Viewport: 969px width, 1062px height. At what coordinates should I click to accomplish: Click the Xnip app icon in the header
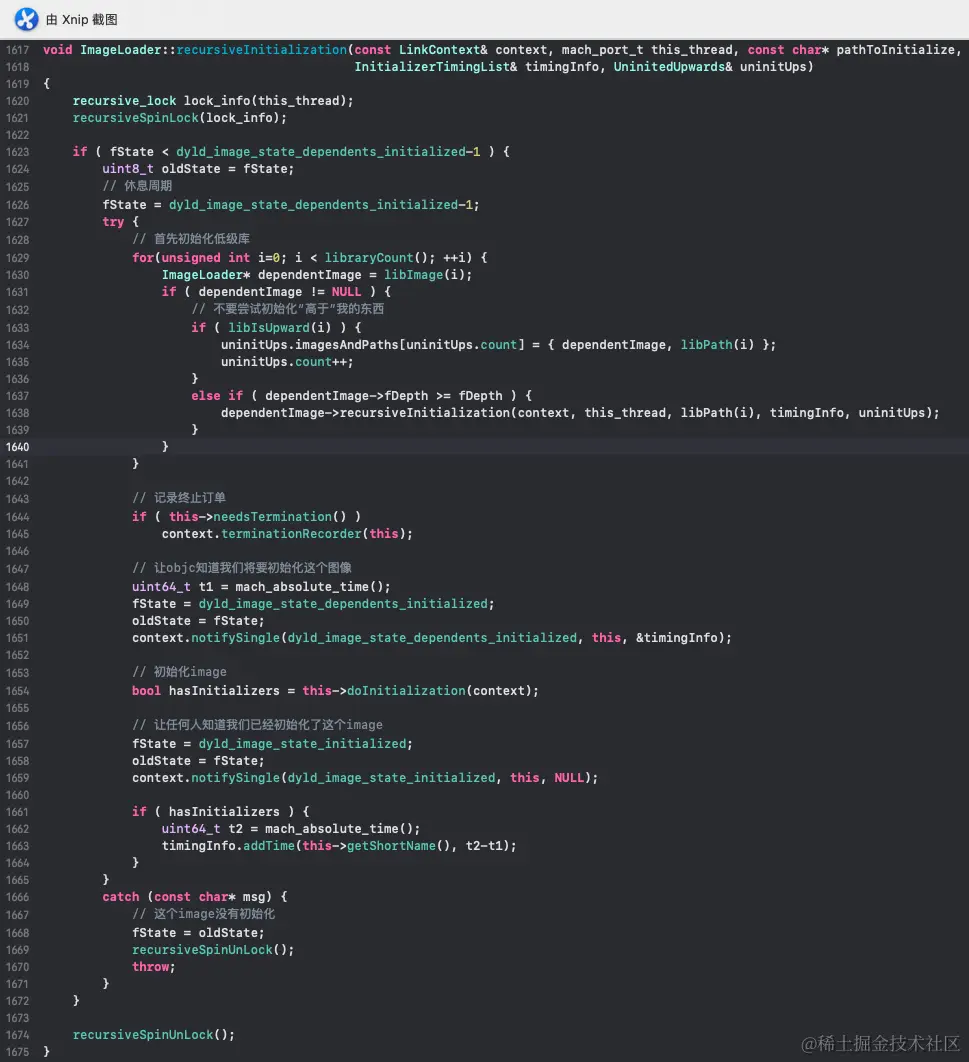(x=26, y=19)
